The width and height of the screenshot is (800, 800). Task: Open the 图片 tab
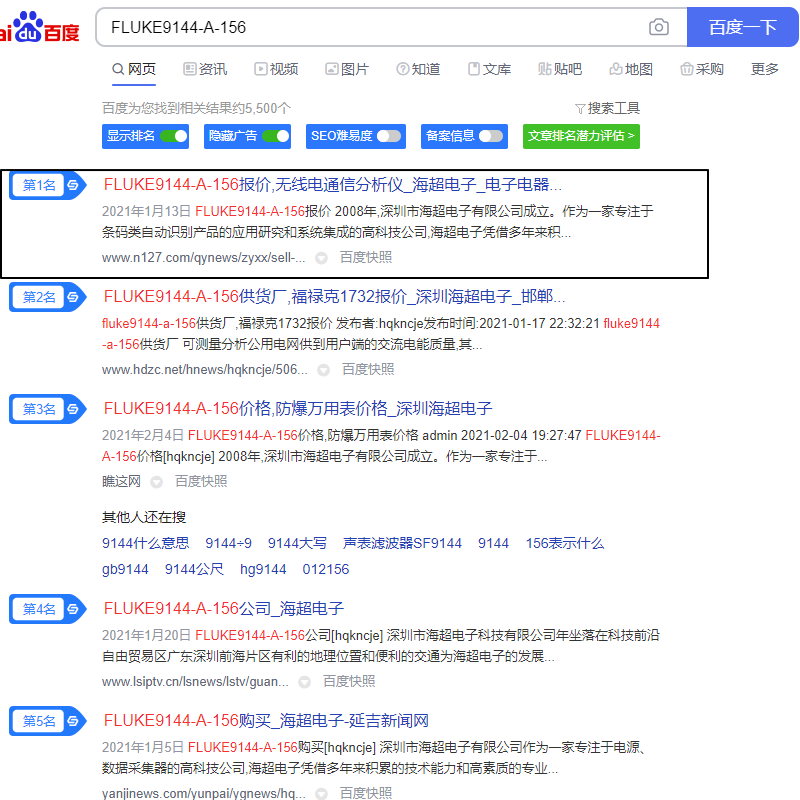347,69
